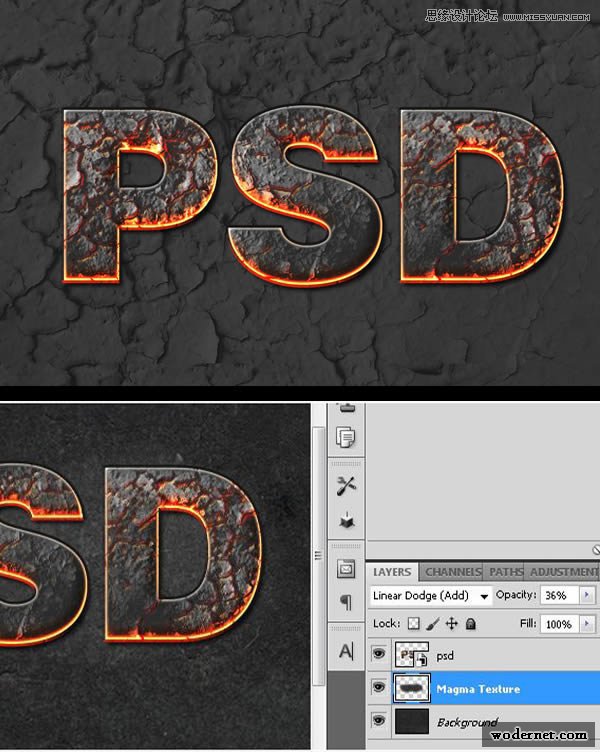This screenshot has width=600, height=752.
Task: Toggle lock all padlock icon
Action: (471, 623)
